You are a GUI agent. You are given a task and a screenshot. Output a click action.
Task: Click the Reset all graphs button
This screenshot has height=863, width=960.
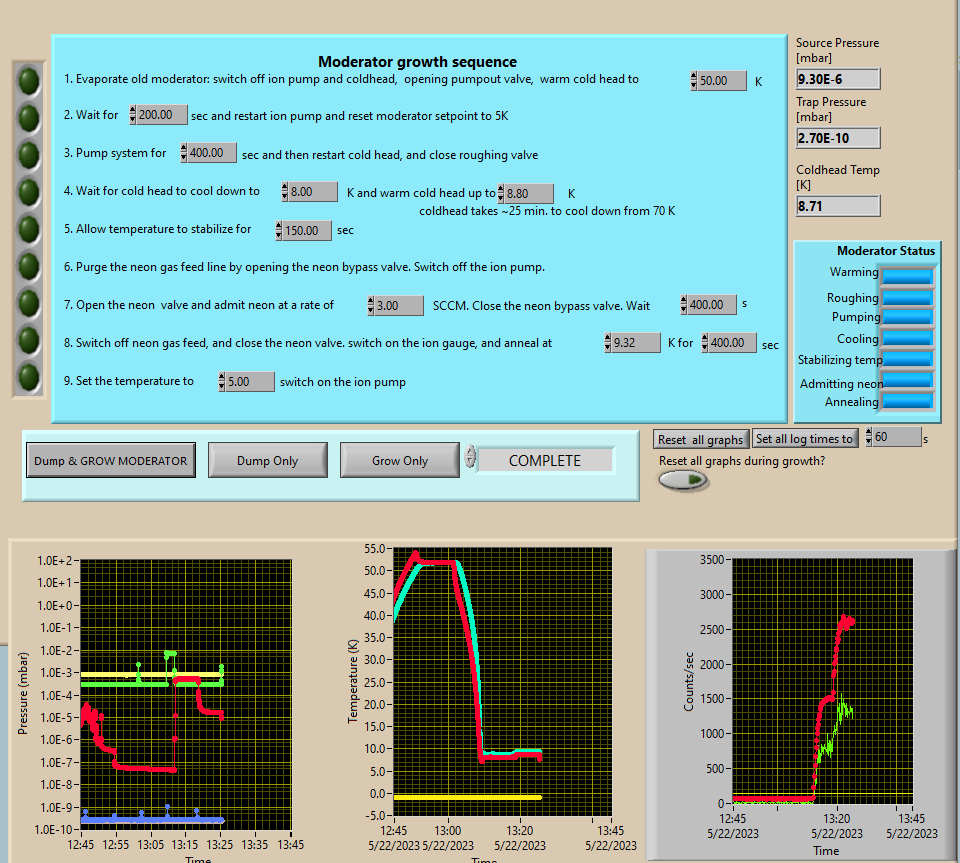700,439
